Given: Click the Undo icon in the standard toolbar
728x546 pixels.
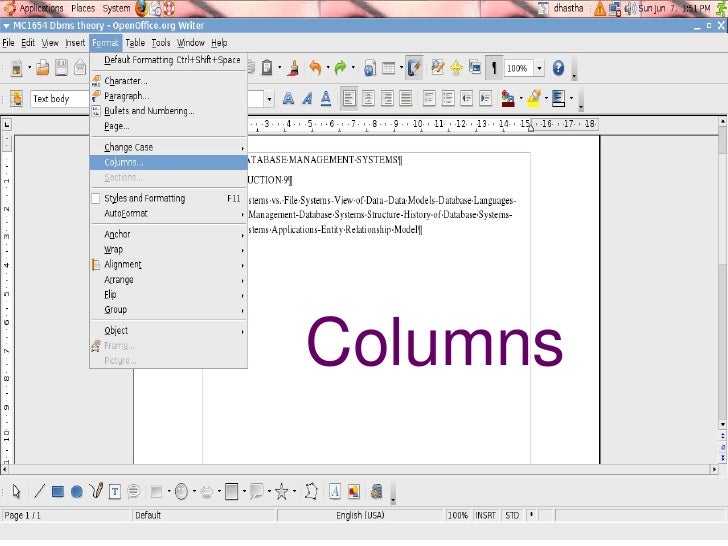Looking at the screenshot, I should point(315,68).
